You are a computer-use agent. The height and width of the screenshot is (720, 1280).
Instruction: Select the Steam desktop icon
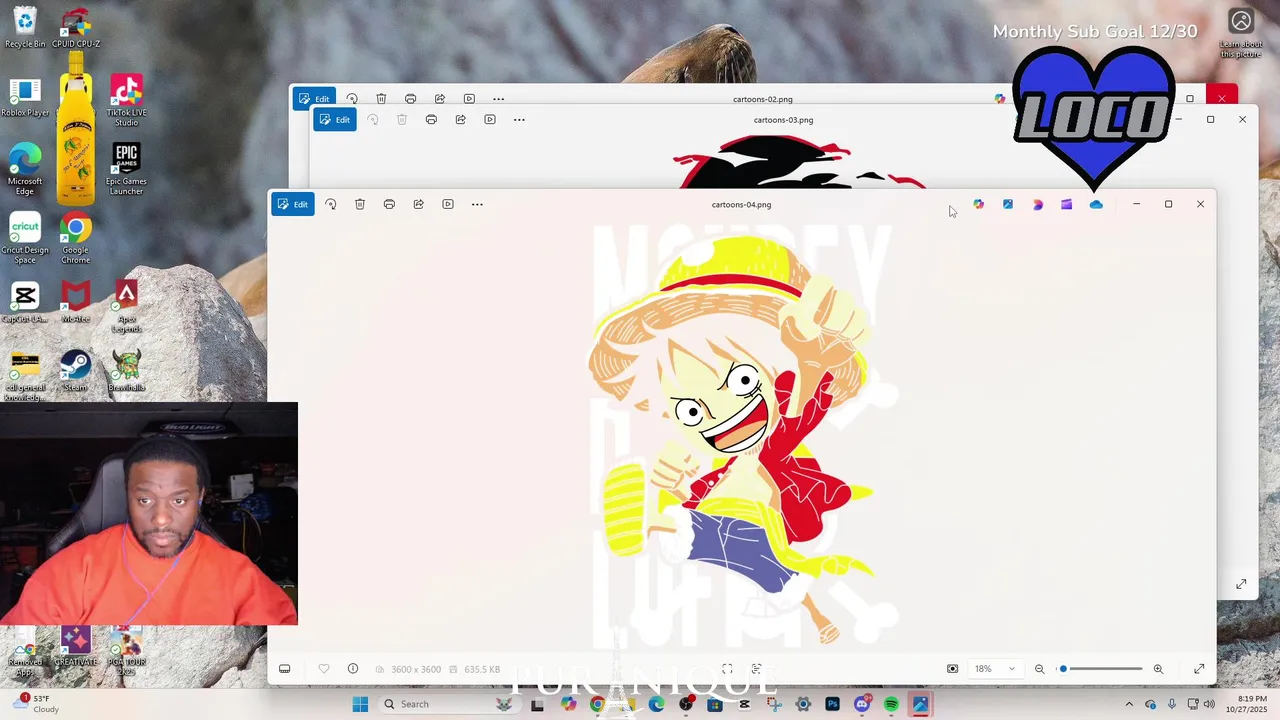pyautogui.click(x=76, y=370)
